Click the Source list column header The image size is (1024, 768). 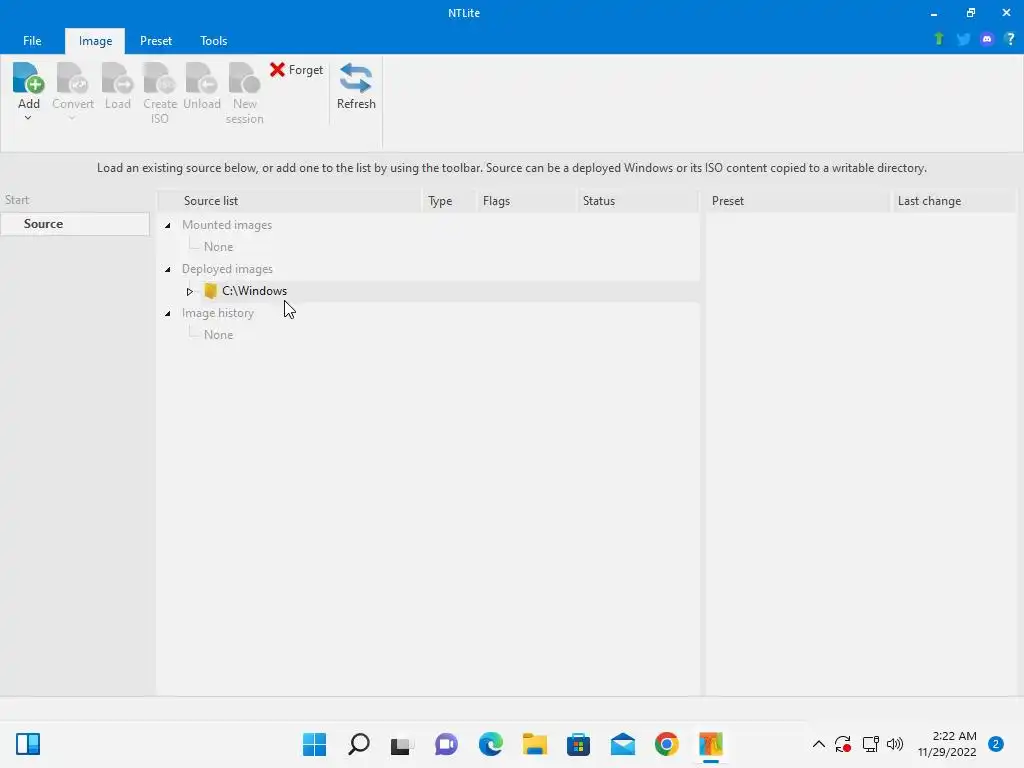pyautogui.click(x=290, y=200)
